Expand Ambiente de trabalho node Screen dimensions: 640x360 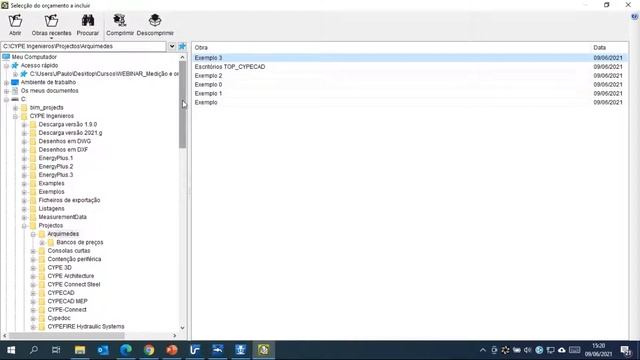(x=7, y=82)
